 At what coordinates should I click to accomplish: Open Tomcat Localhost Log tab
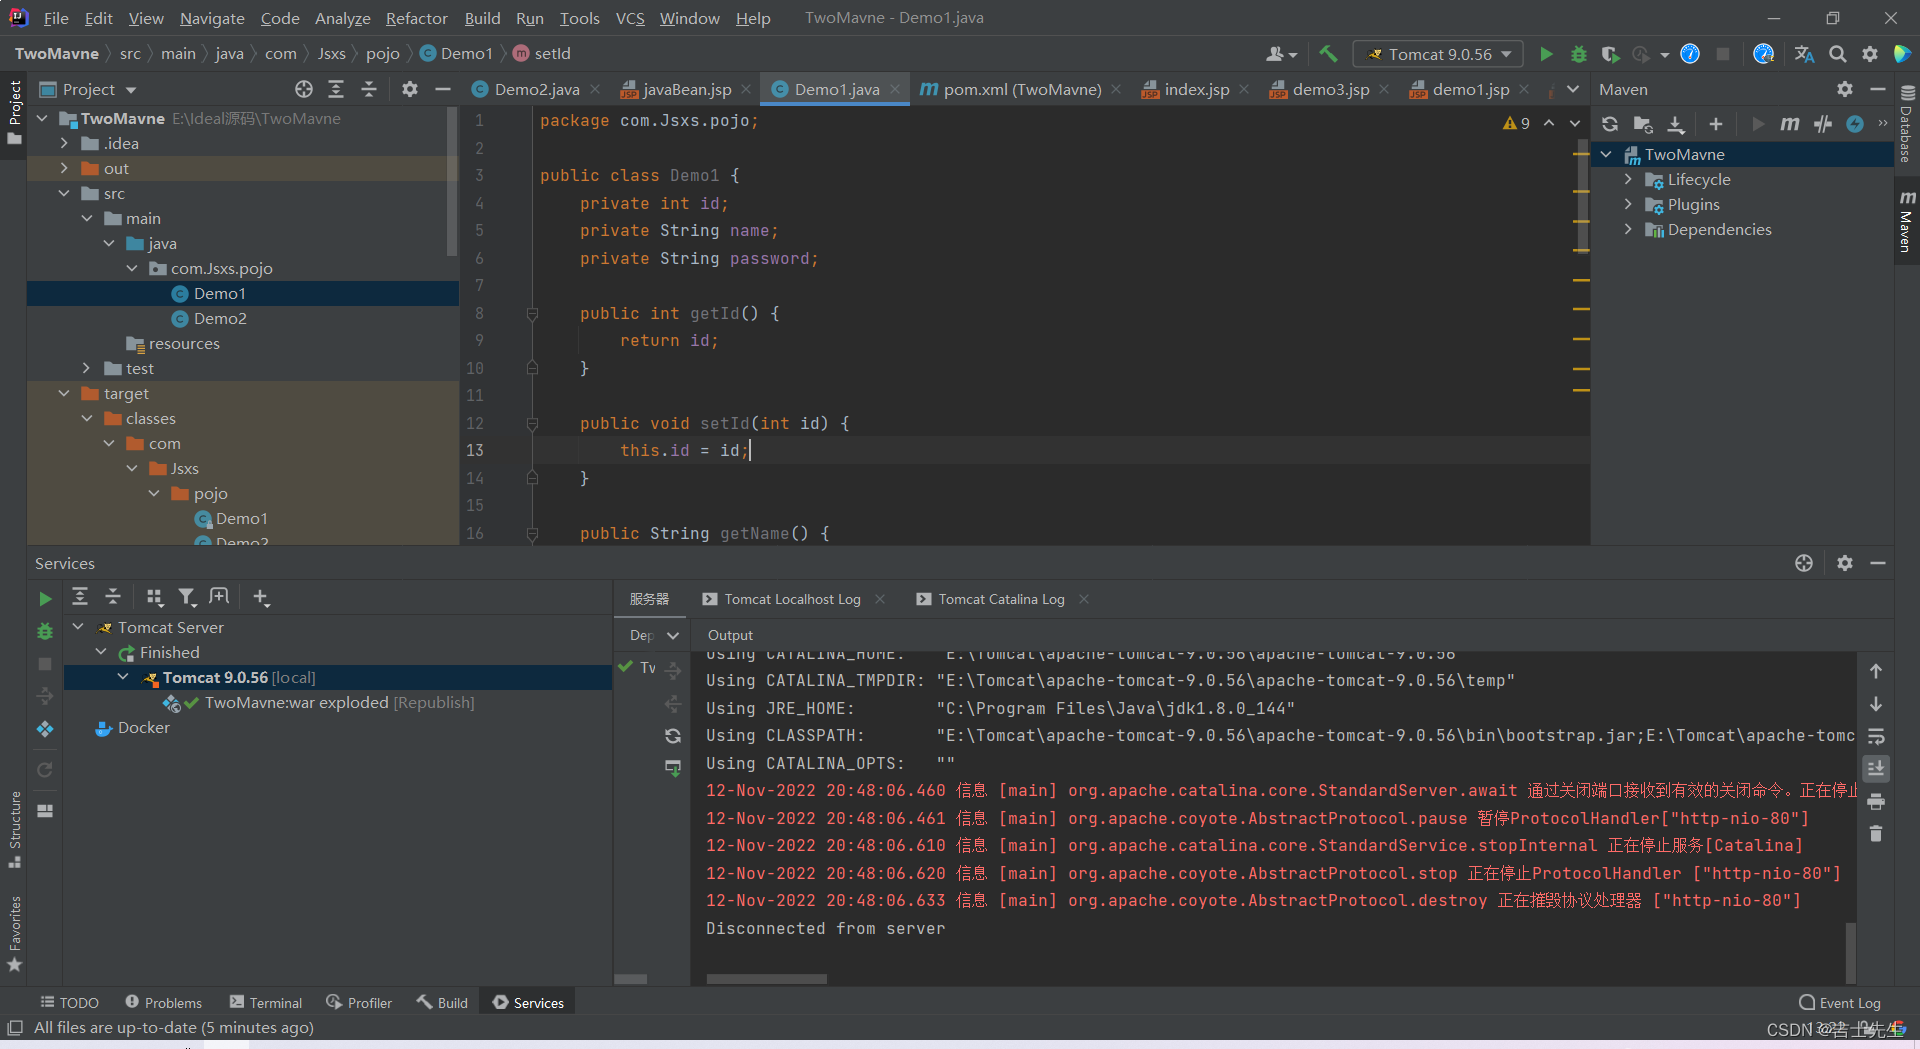click(791, 599)
